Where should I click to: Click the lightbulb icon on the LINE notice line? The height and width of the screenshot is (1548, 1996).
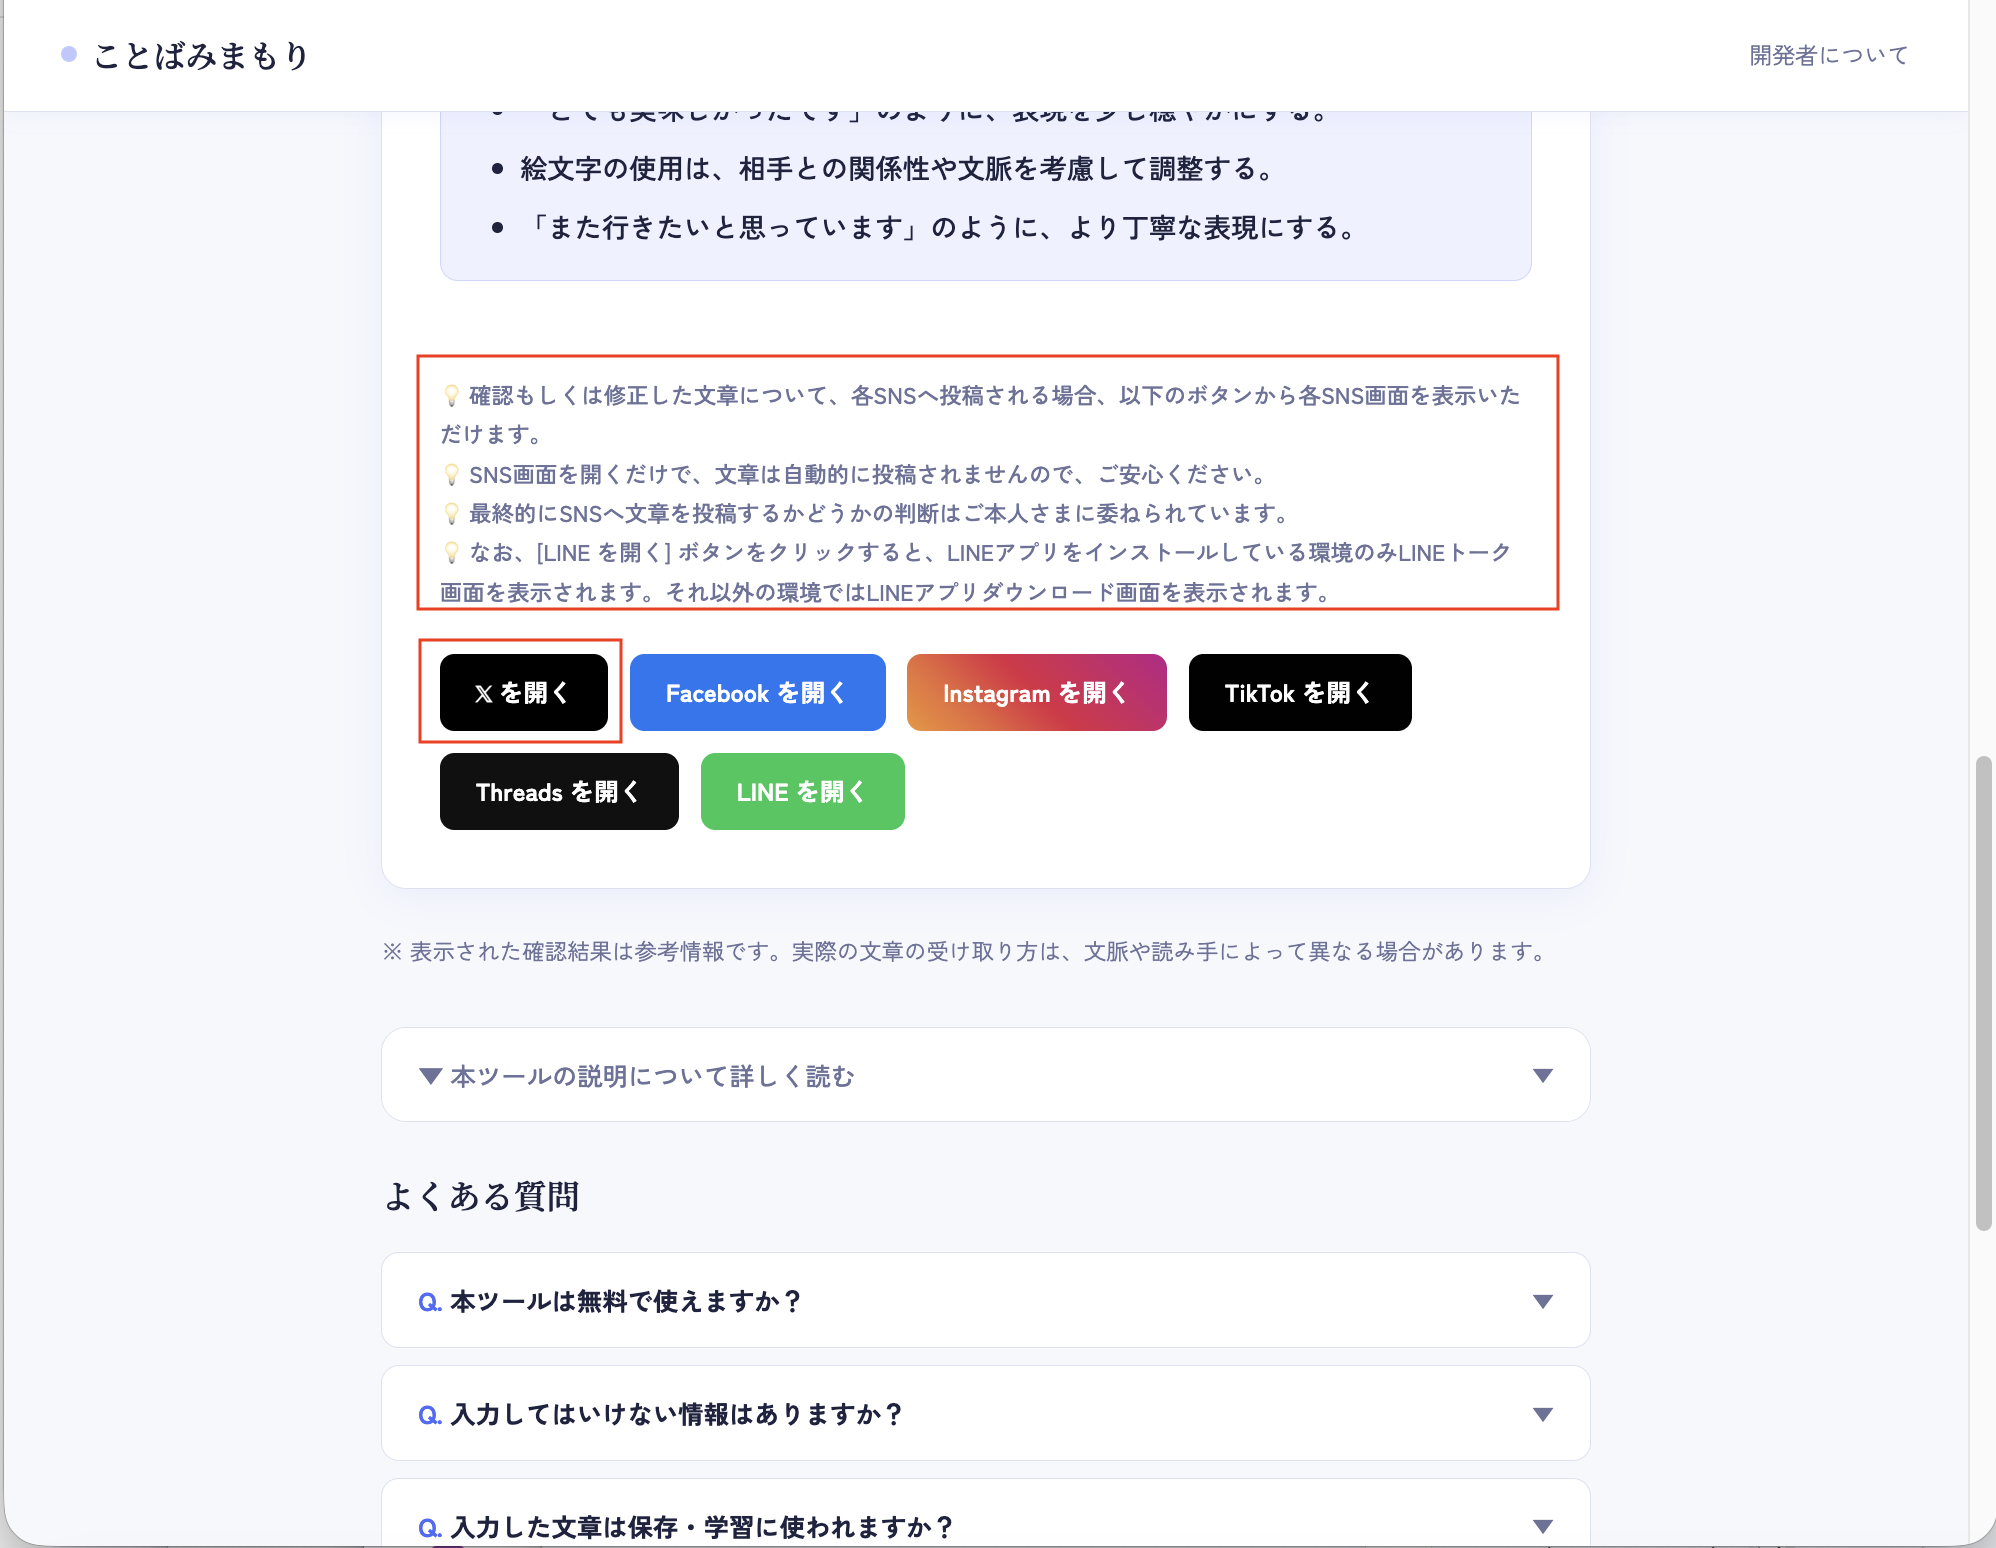click(x=452, y=551)
